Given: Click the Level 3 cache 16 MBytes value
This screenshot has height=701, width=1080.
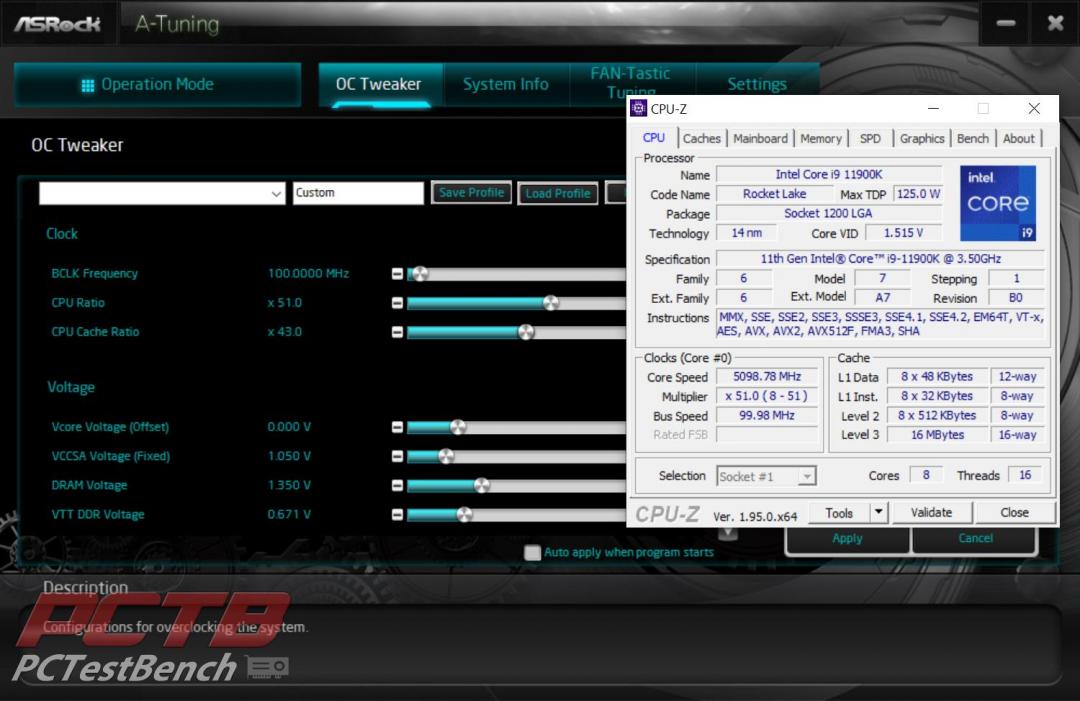Looking at the screenshot, I should pyautogui.click(x=937, y=435).
